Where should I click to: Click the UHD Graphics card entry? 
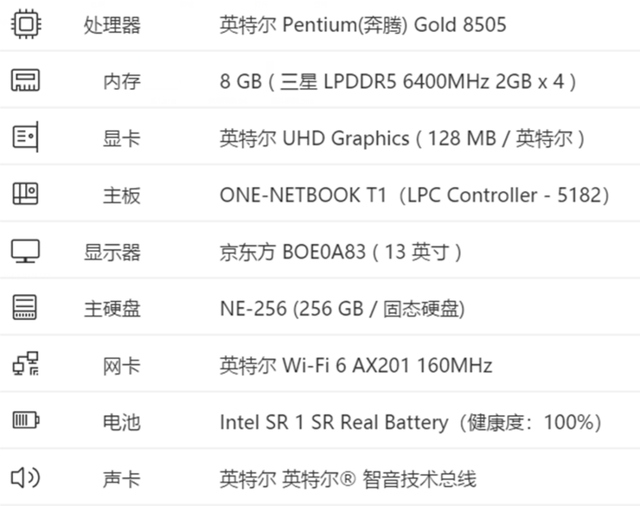click(x=402, y=138)
